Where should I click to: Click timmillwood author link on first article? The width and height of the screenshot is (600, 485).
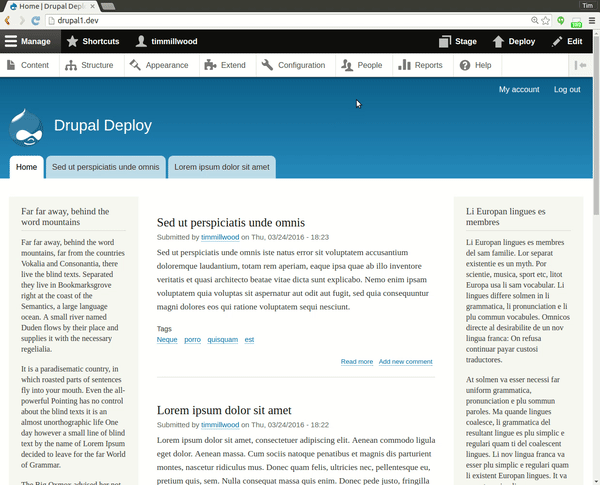pos(220,237)
